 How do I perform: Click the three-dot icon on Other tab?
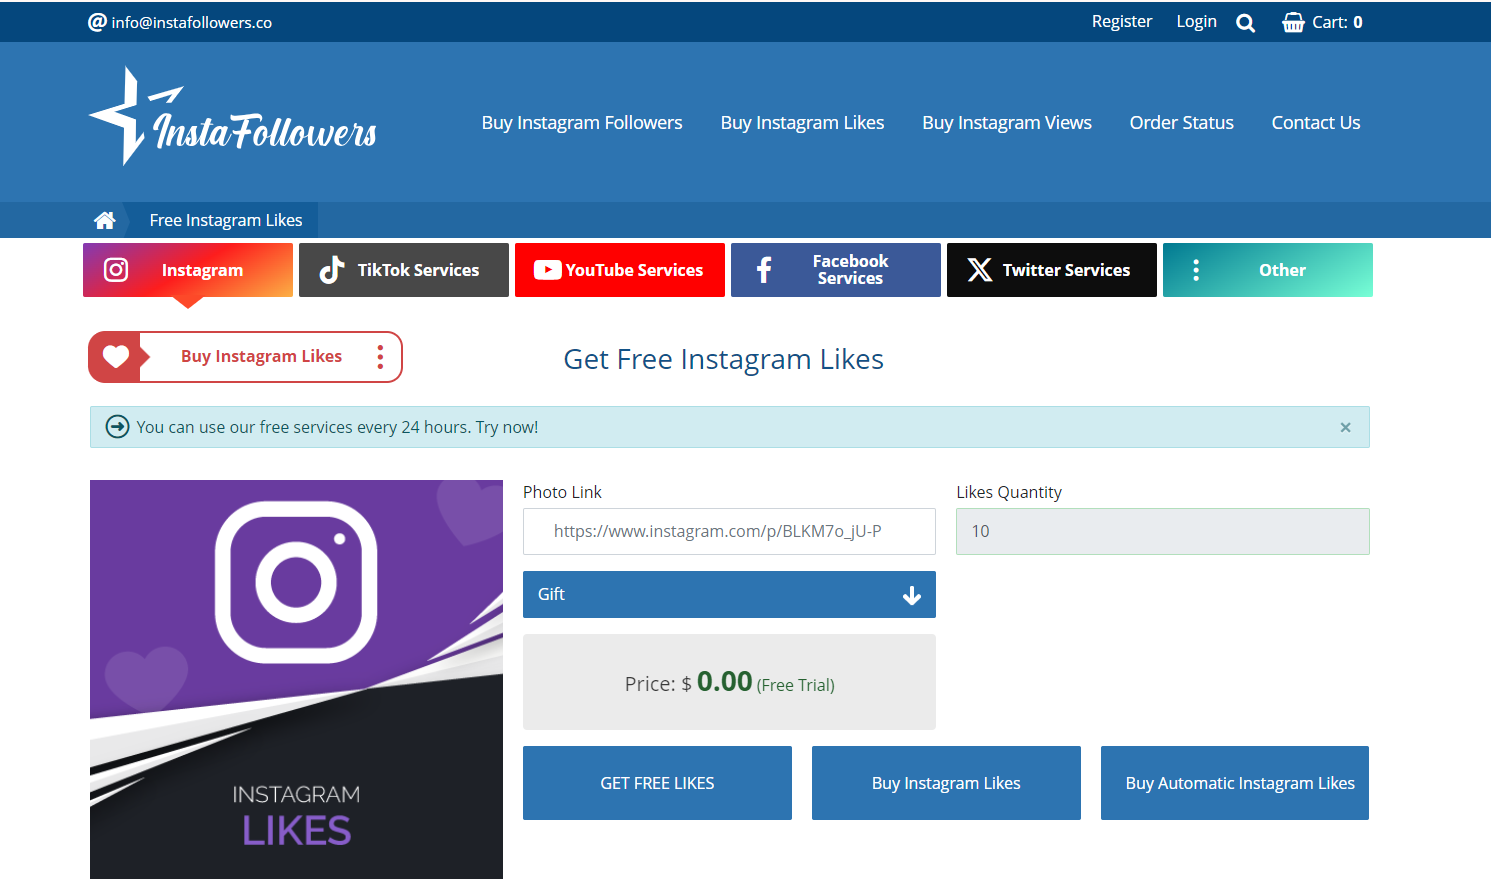click(1196, 270)
